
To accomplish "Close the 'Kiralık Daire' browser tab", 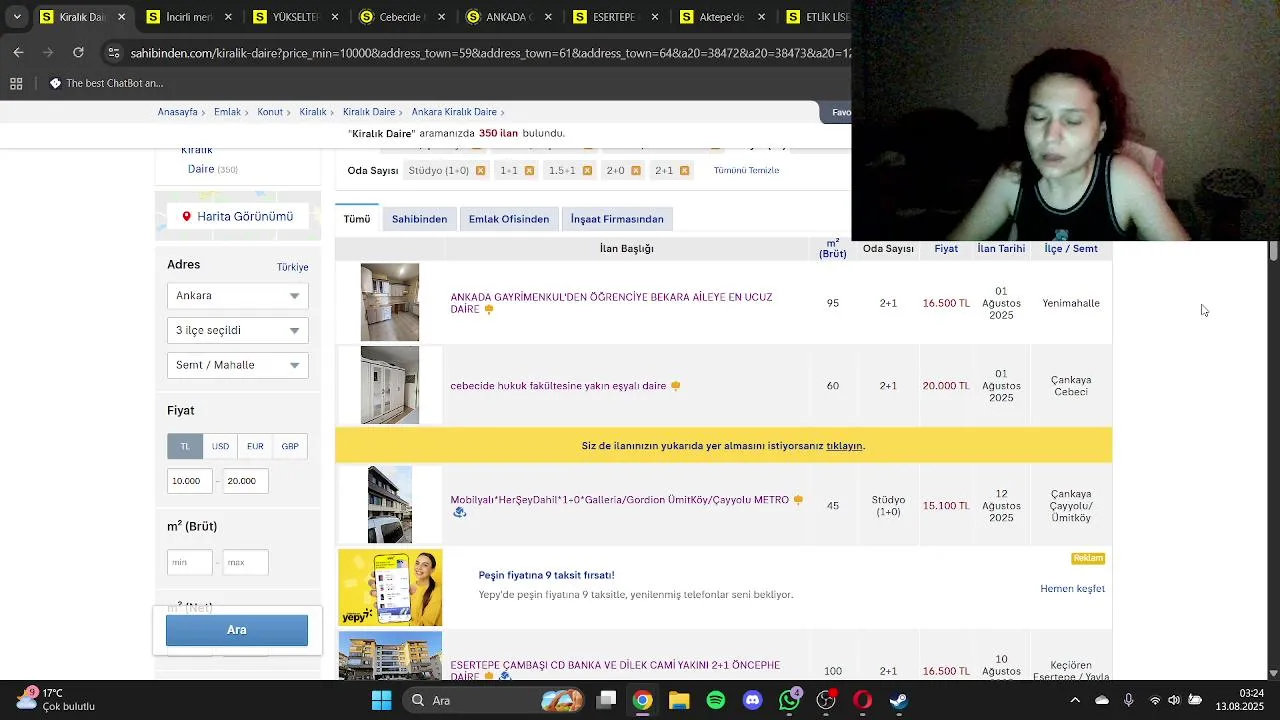I will (121, 17).
